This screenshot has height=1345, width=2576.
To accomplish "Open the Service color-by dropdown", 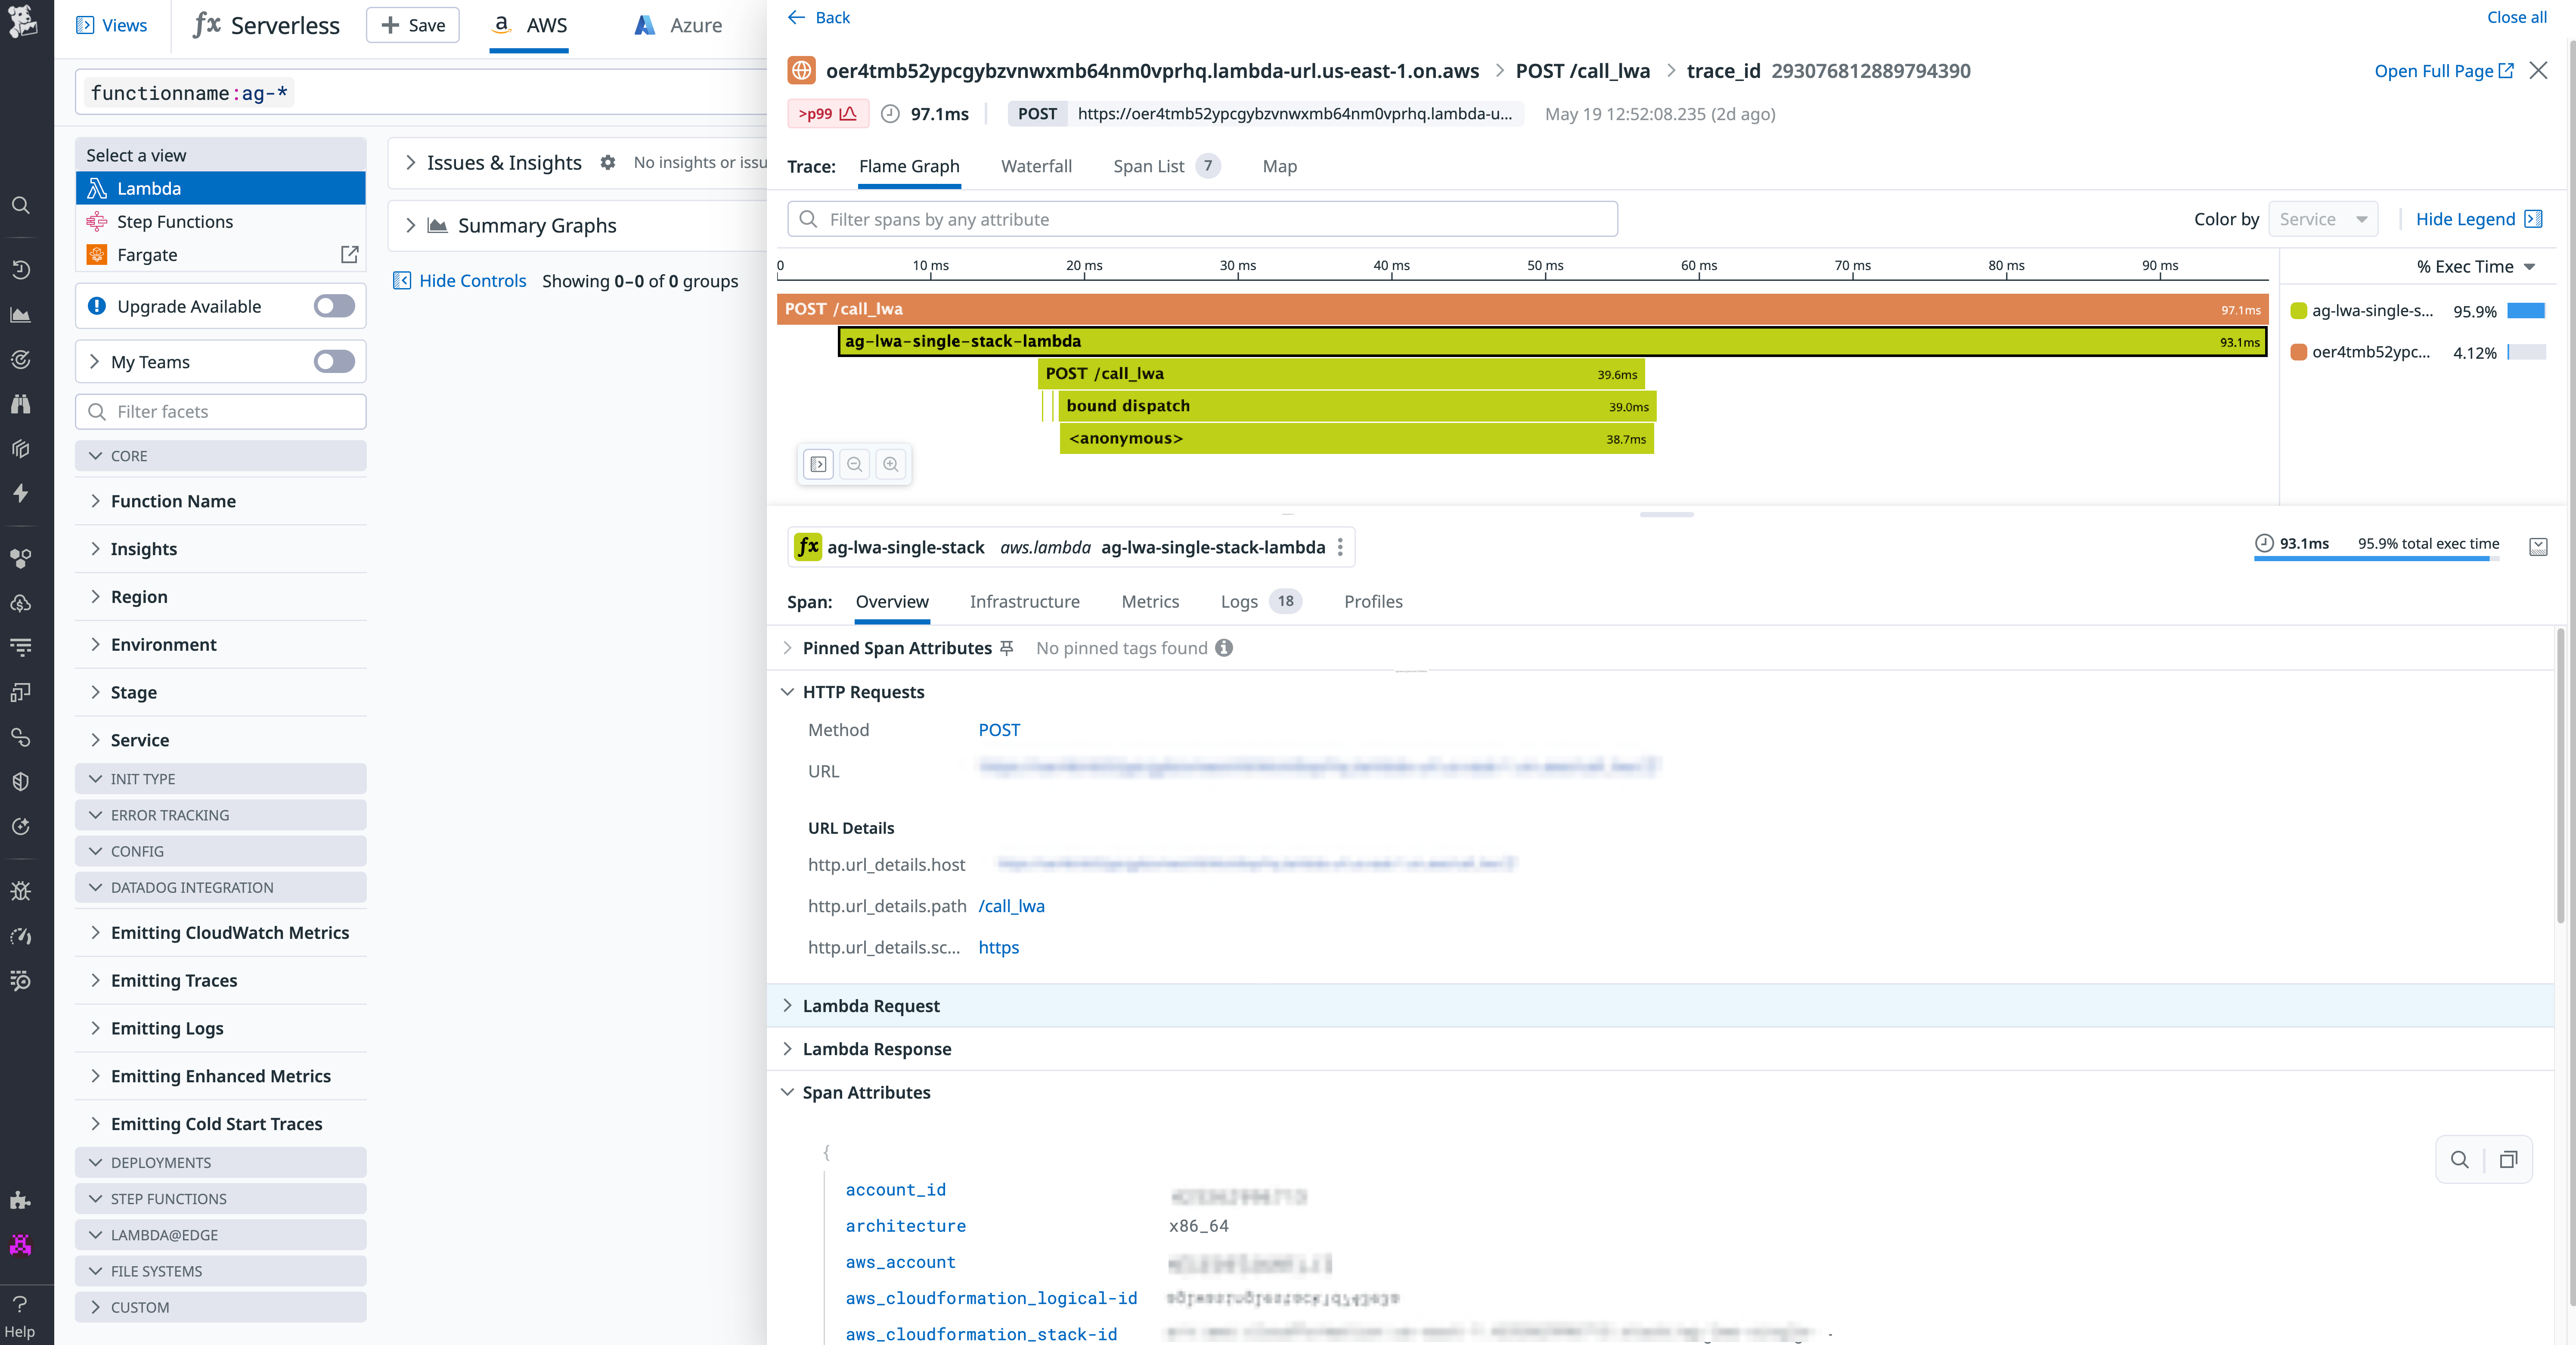I will coord(2322,219).
